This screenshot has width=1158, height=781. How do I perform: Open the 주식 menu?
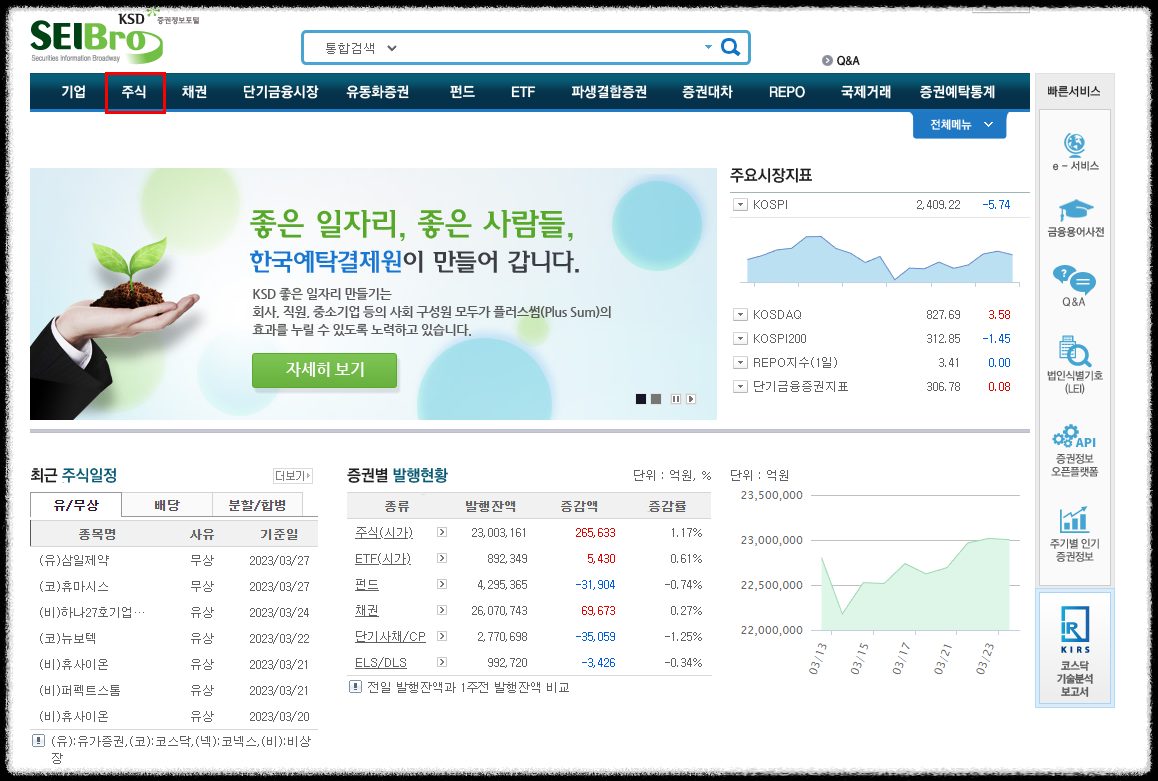(x=134, y=92)
